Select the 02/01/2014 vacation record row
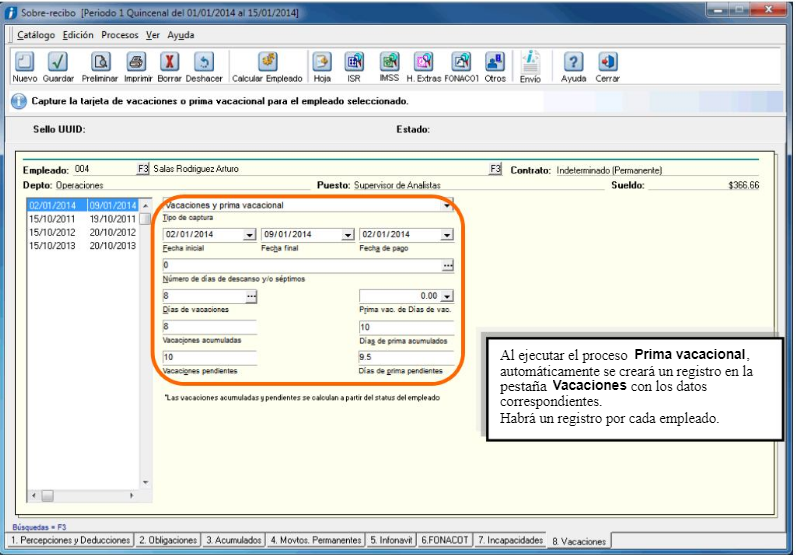Viewport: 796px width, 555px height. 83,205
